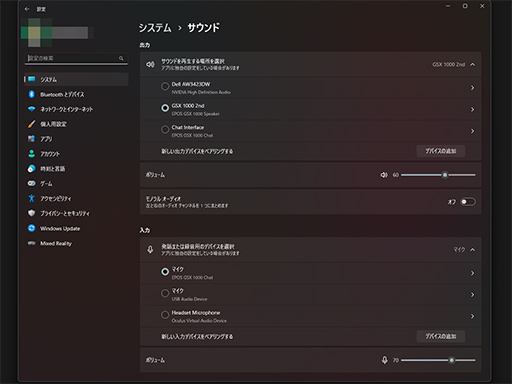This screenshot has width=512, height=384.
Task: Mute output using the speaker volume icon
Action: coord(384,175)
